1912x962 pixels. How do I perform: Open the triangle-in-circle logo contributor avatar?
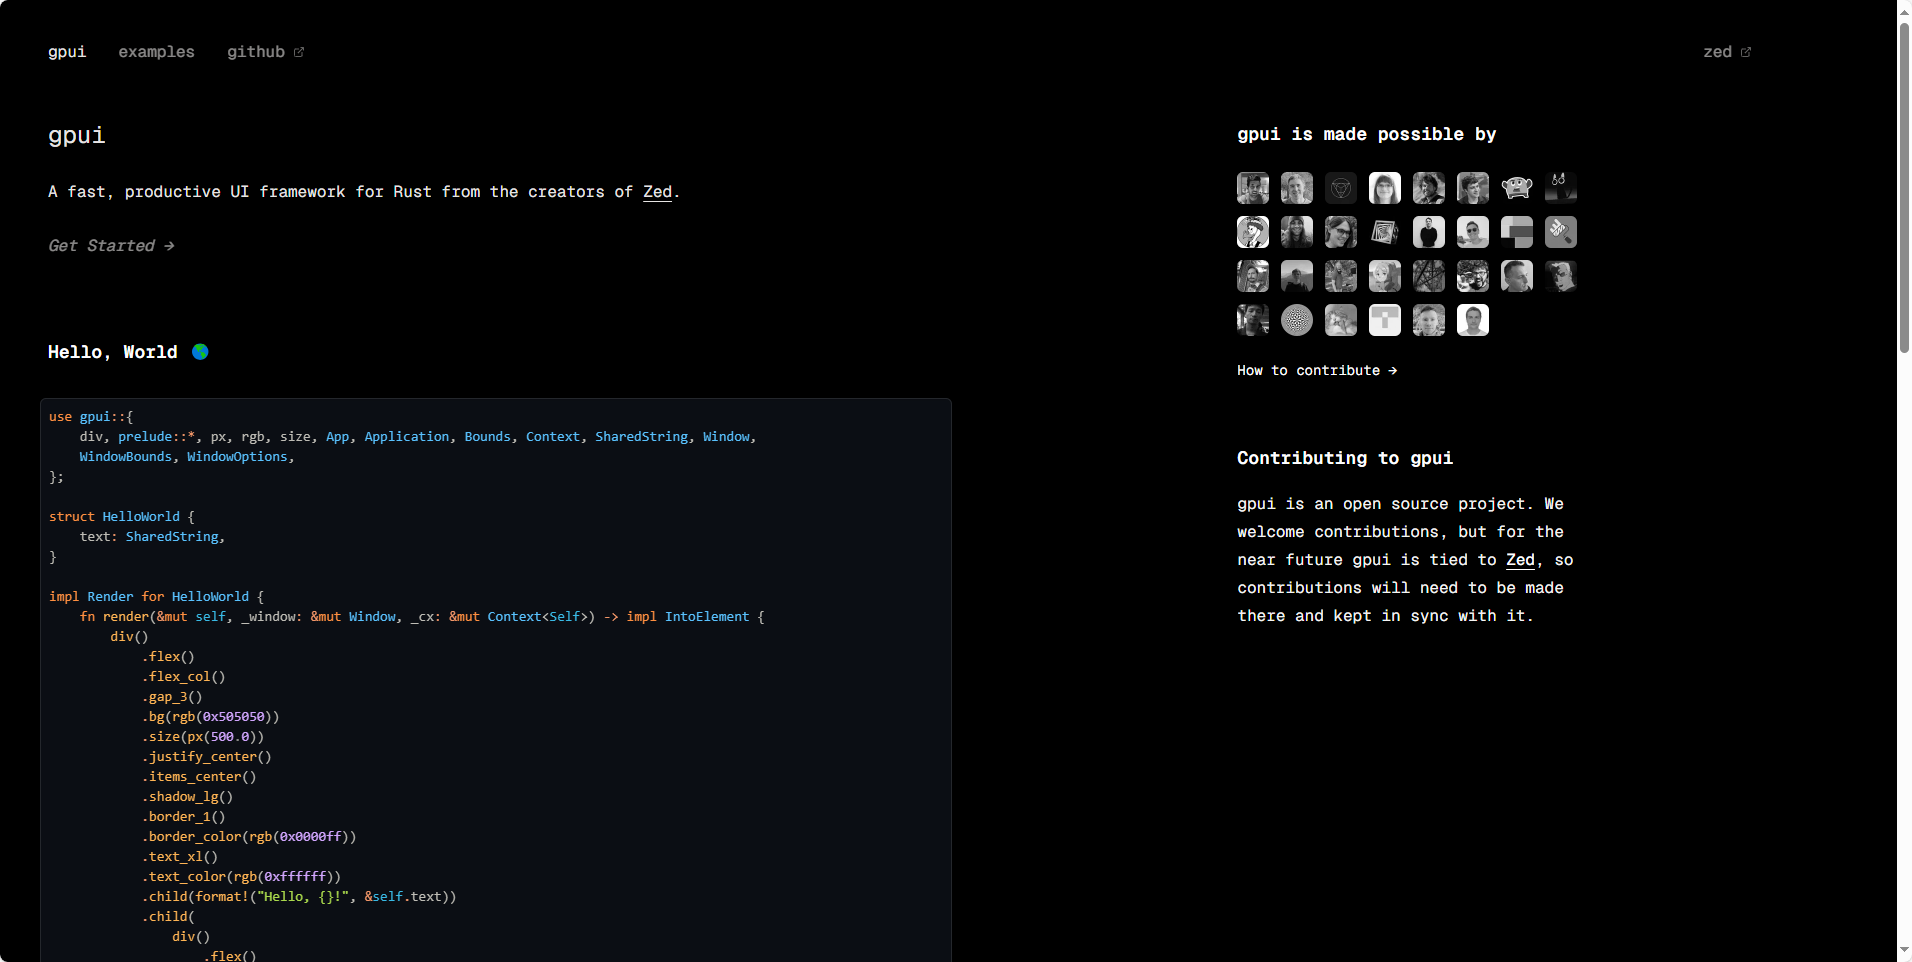pyautogui.click(x=1341, y=188)
